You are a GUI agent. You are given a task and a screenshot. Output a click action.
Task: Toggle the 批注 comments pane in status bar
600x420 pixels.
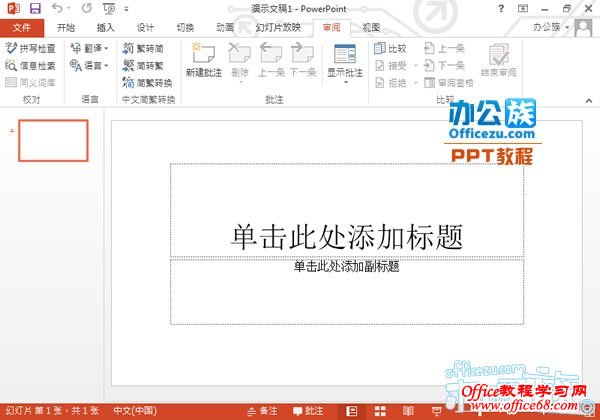coord(308,411)
